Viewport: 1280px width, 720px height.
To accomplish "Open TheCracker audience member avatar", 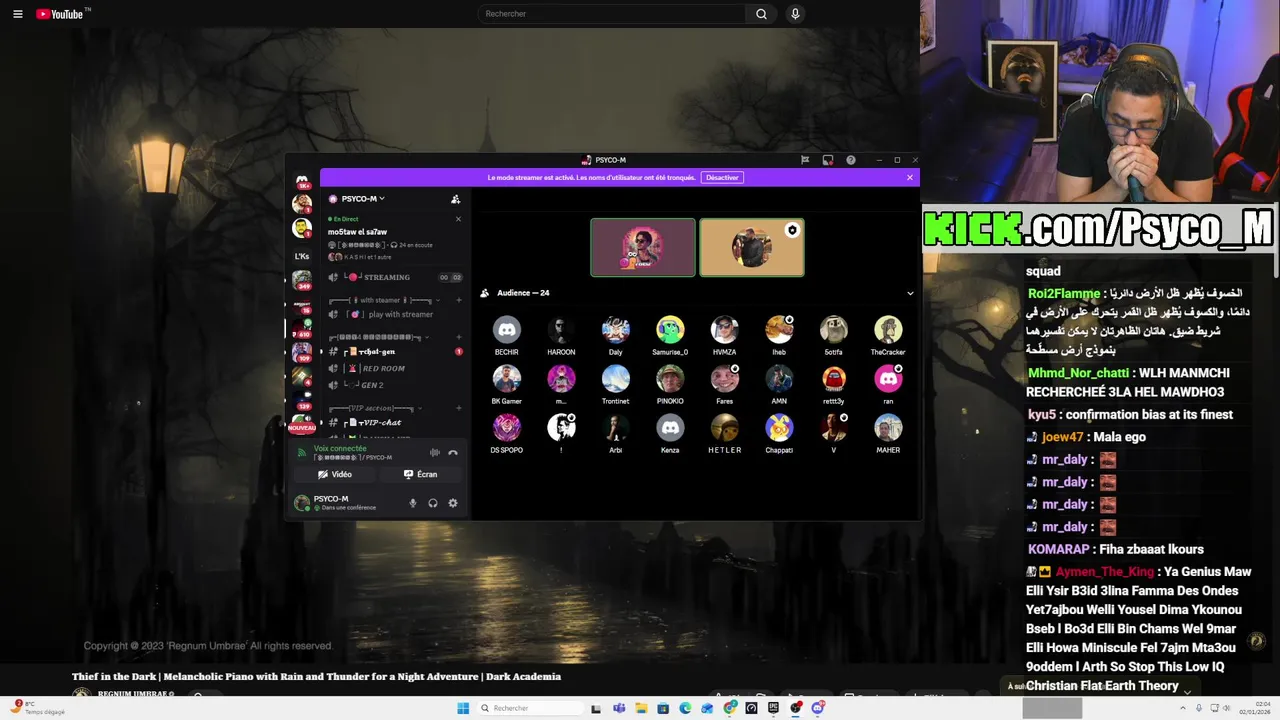I will pos(888,329).
